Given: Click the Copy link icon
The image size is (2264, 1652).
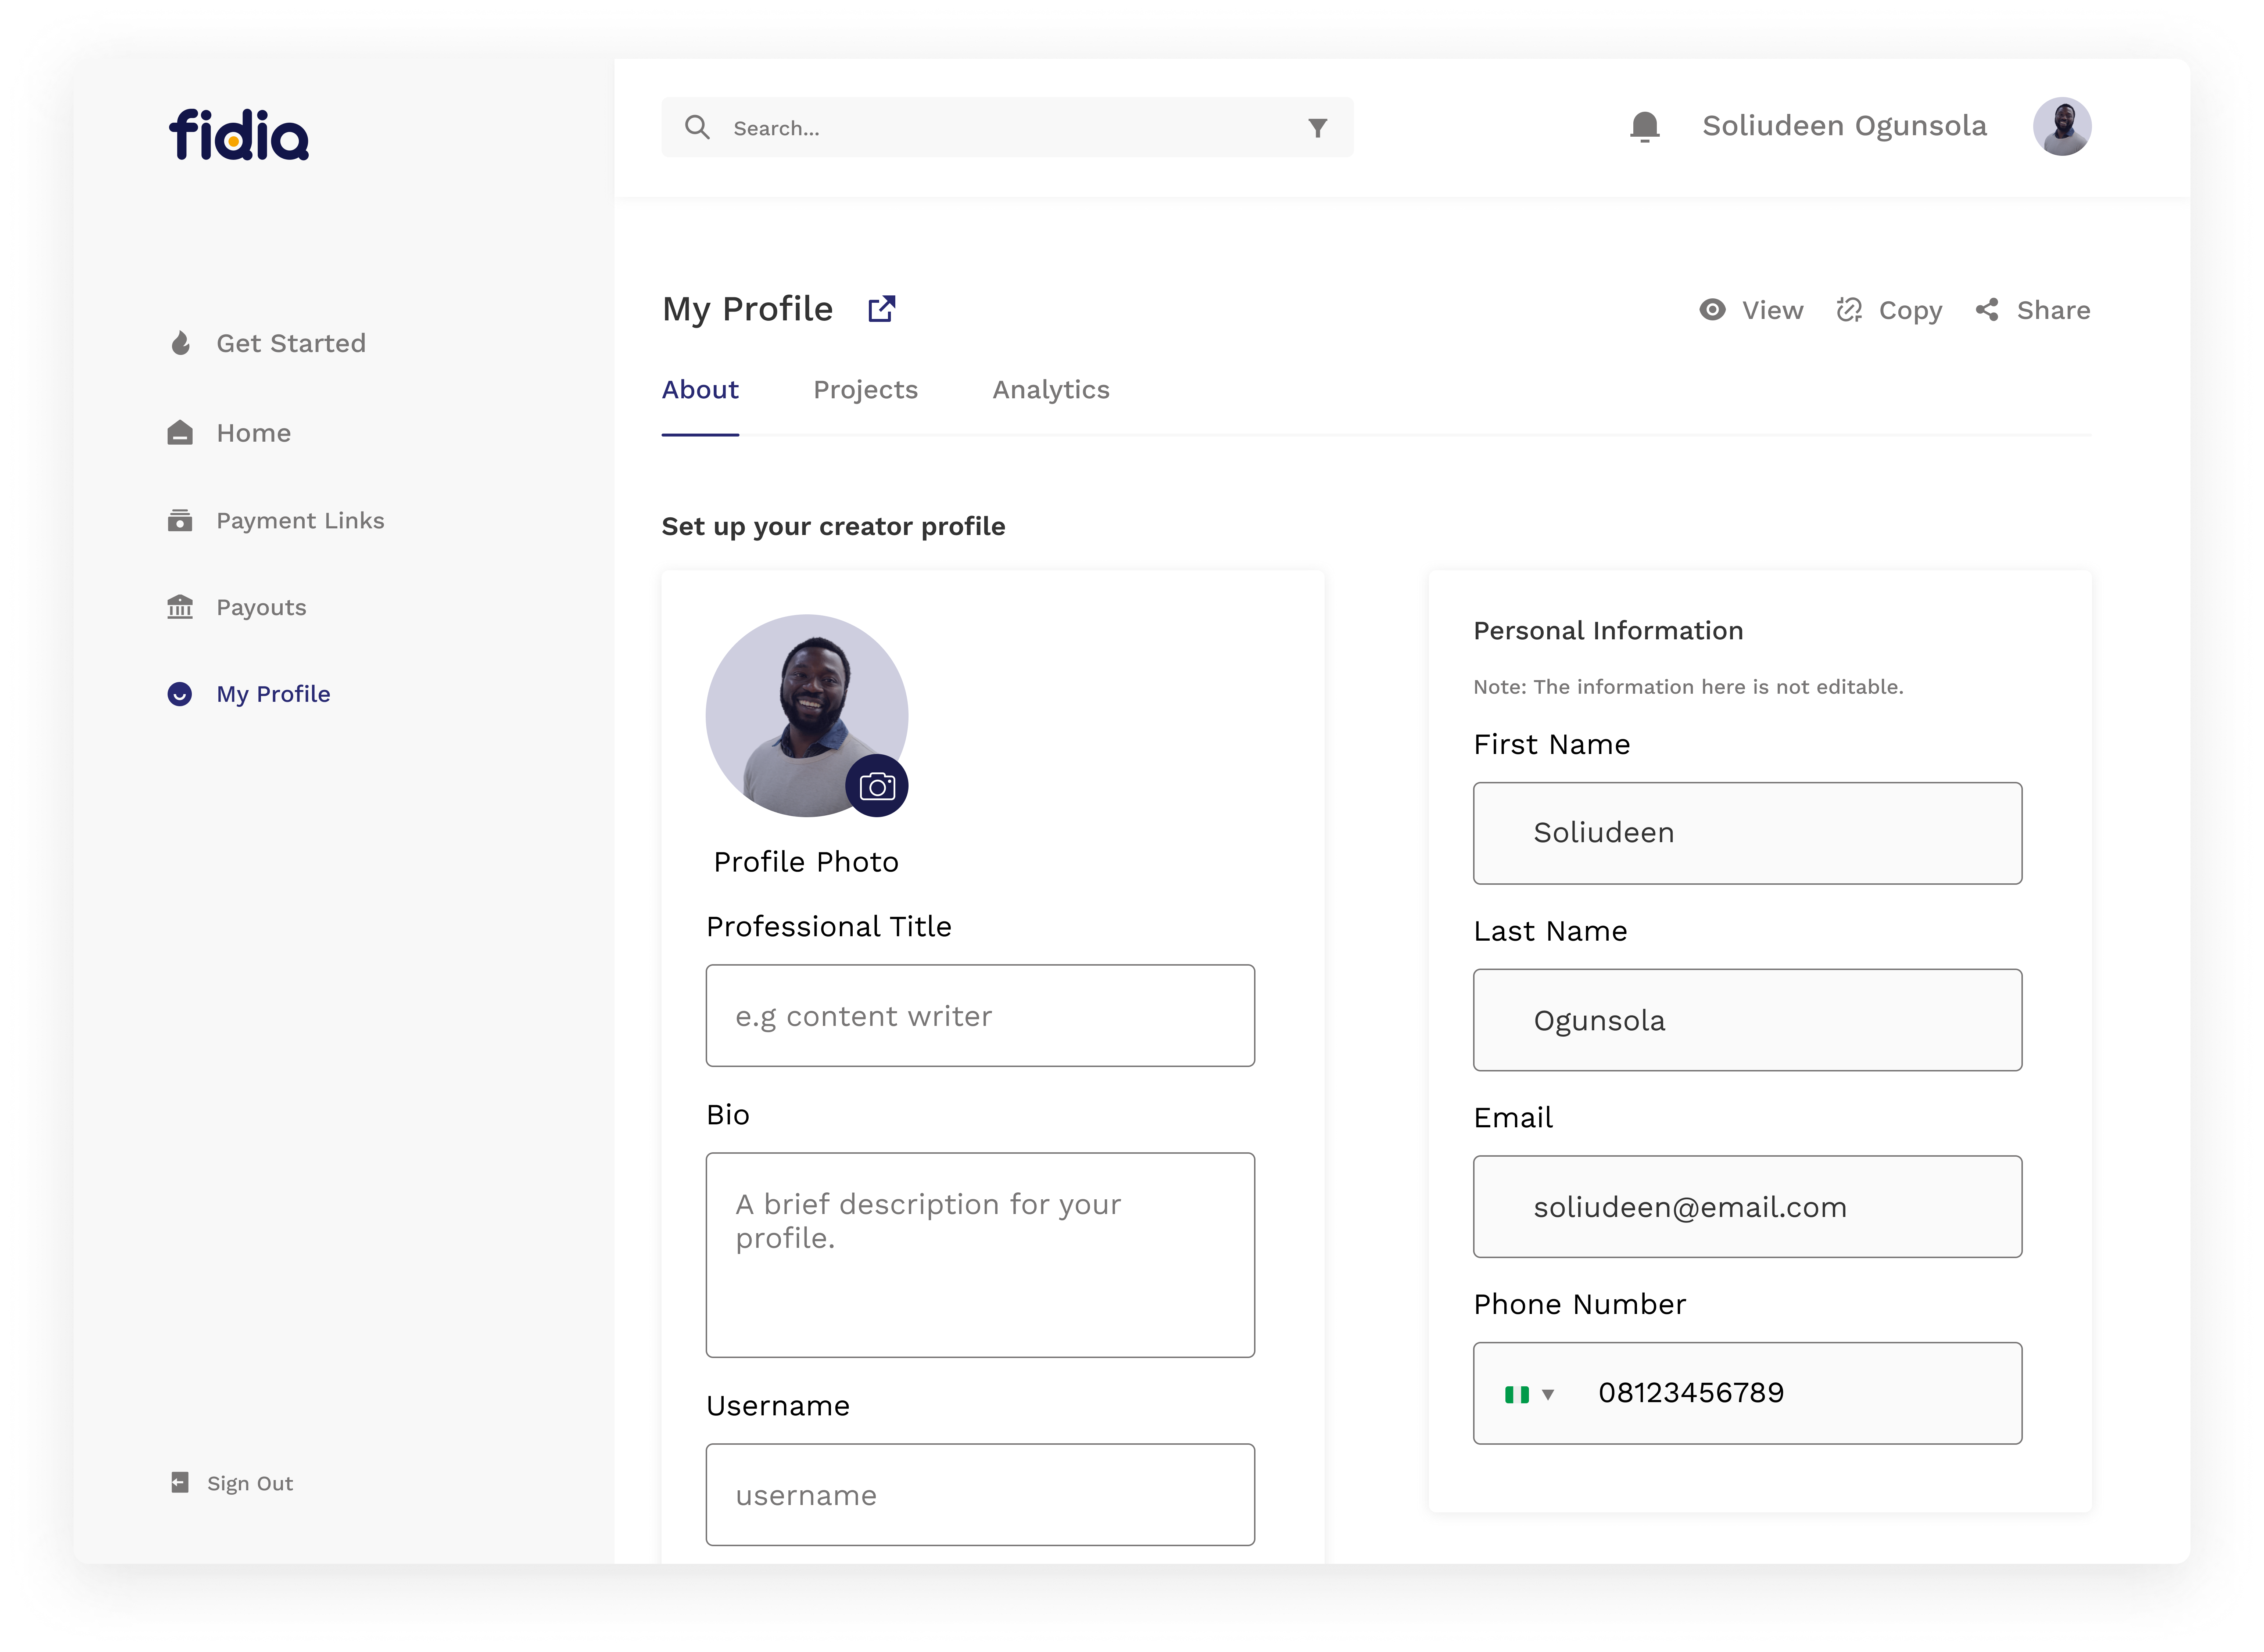Looking at the screenshot, I should click(1849, 310).
